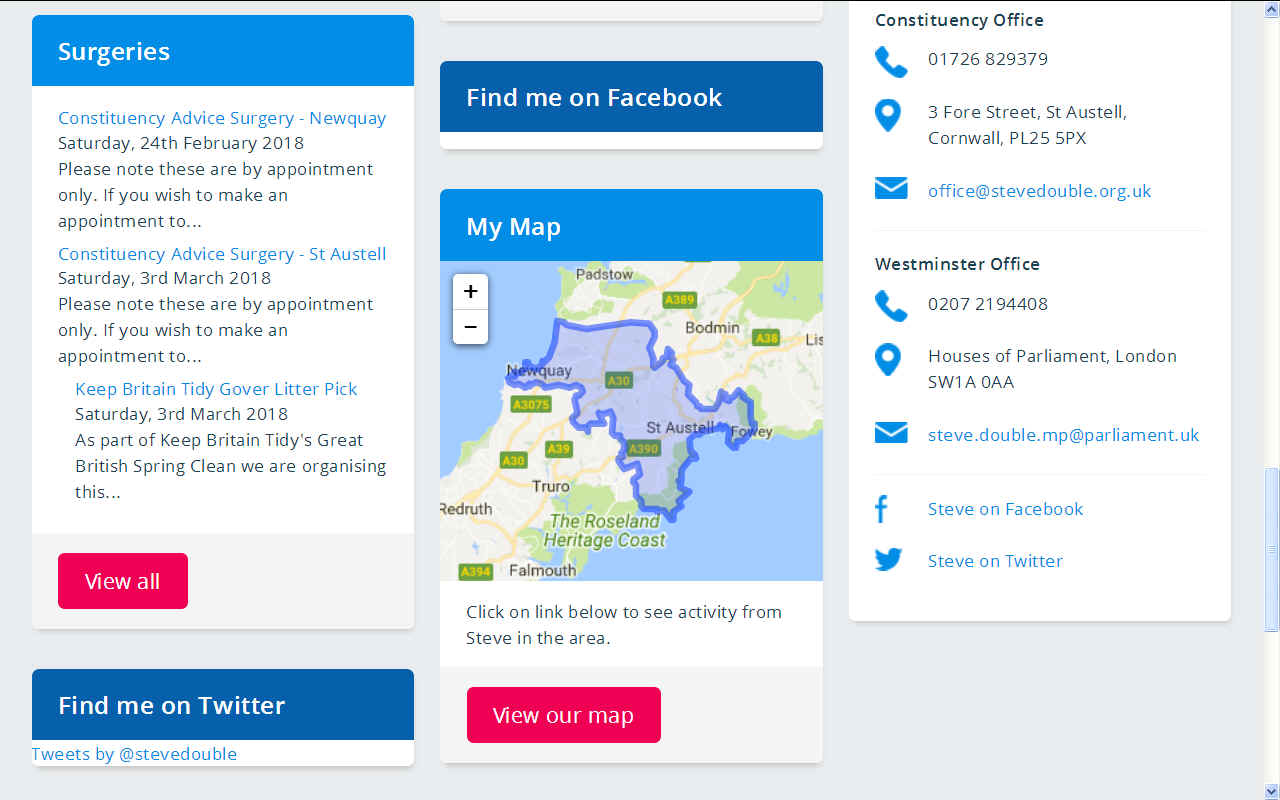Click the page vertical scrollbar thumb
This screenshot has height=800, width=1280.
point(1272,549)
